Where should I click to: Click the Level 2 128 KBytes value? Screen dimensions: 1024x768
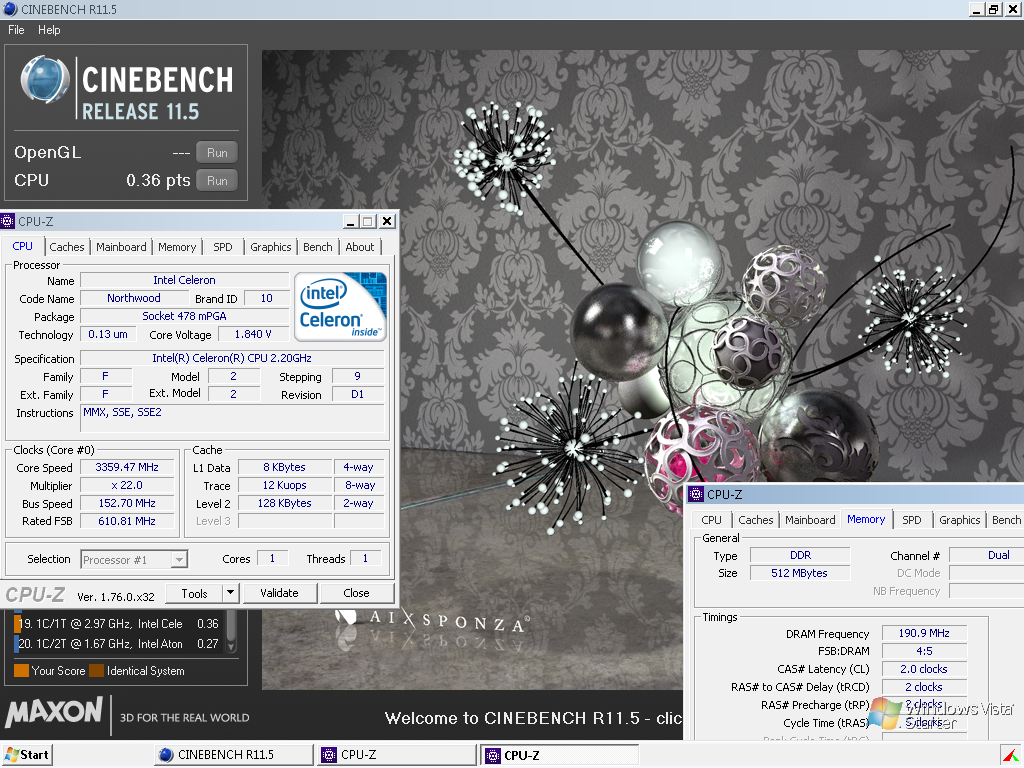coord(285,503)
